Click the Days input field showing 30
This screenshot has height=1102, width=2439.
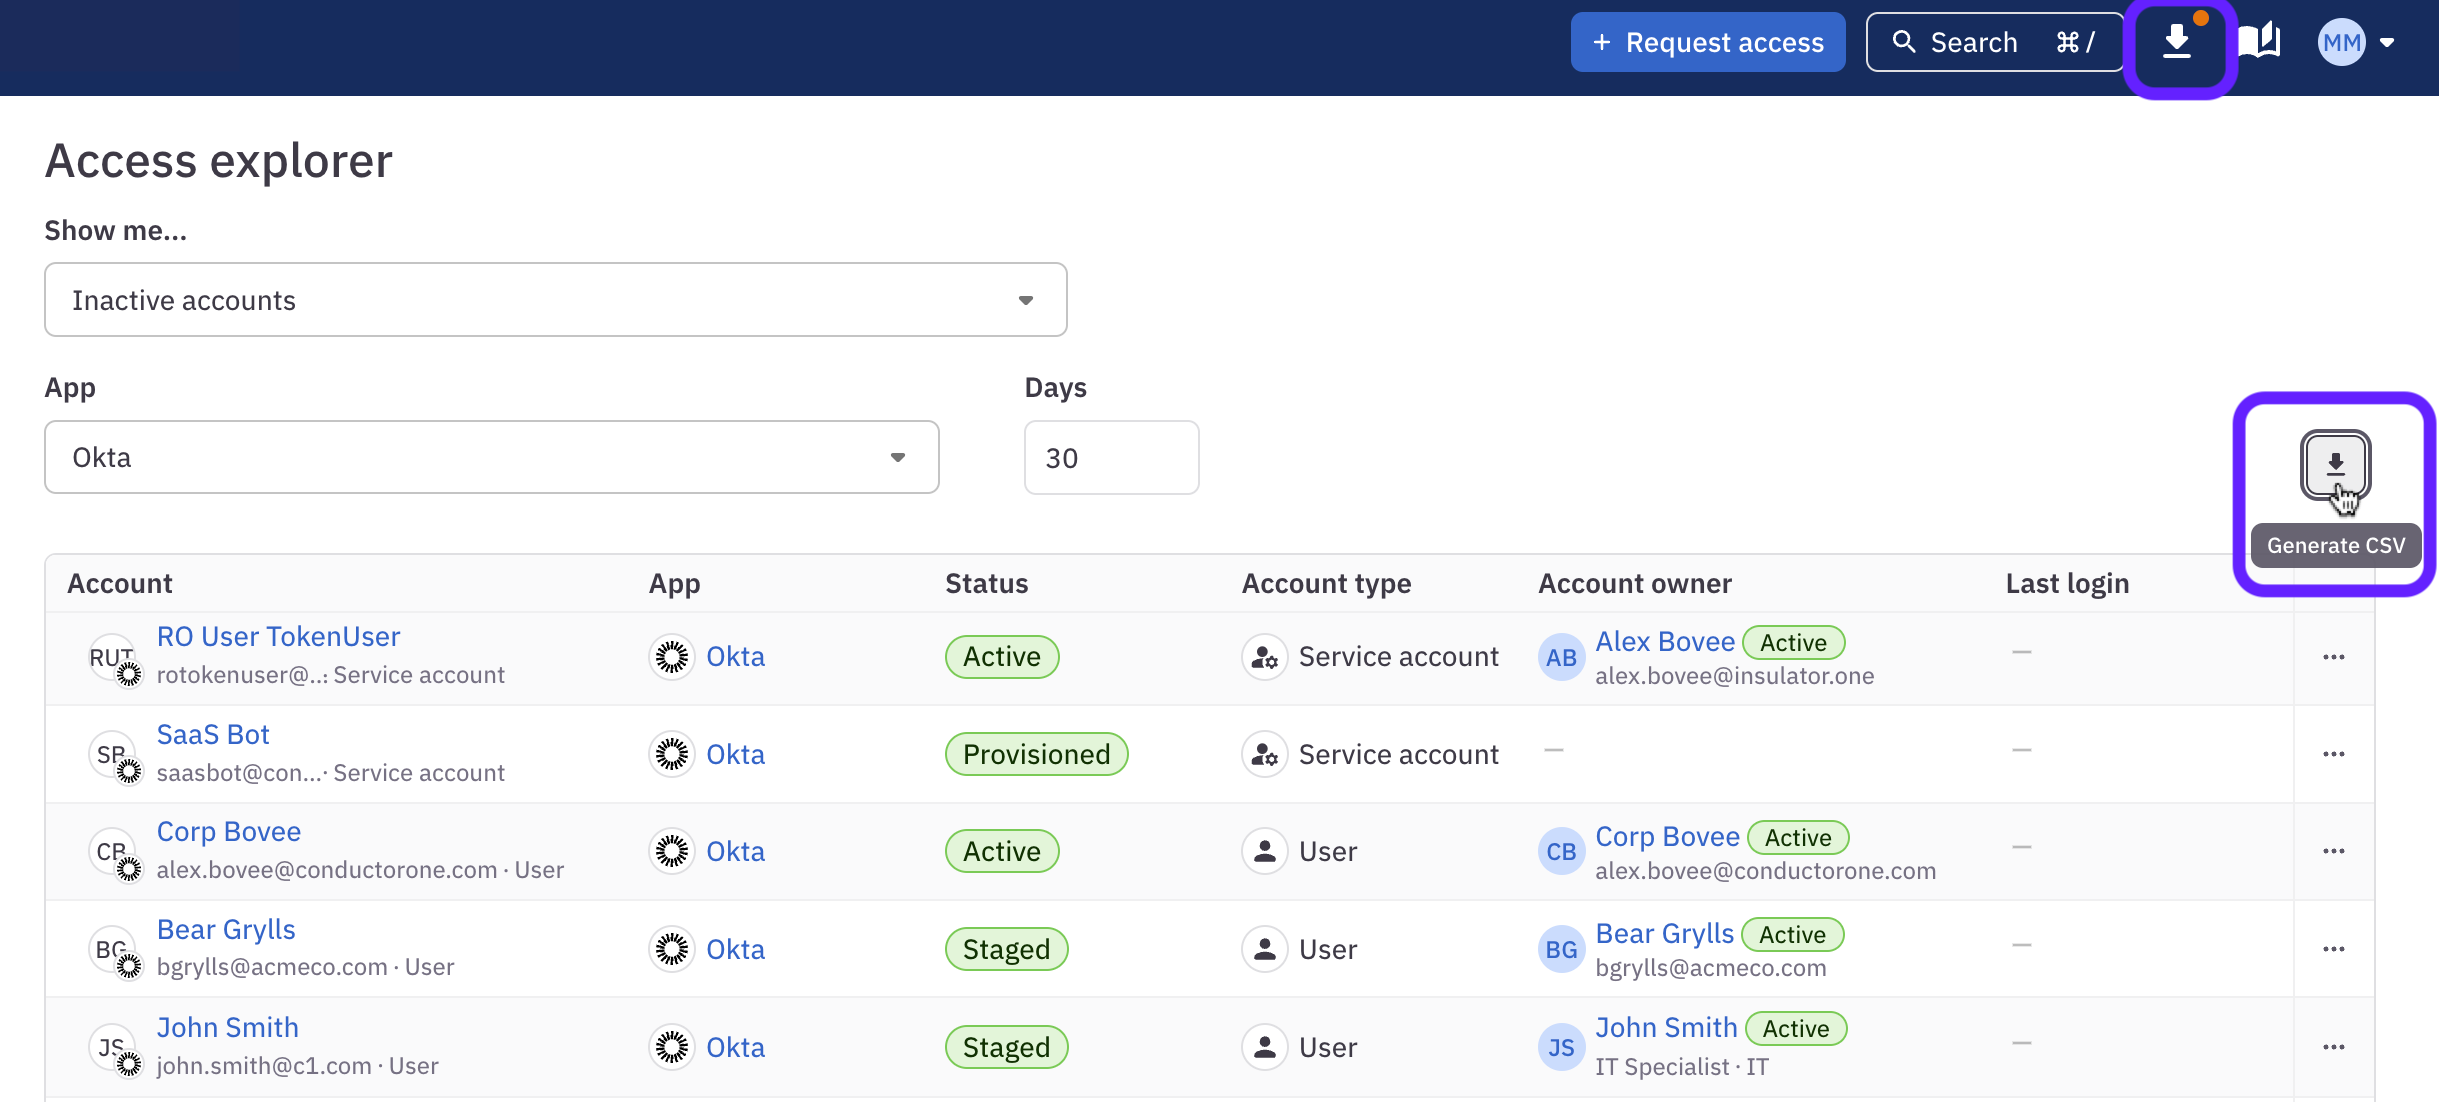click(1111, 457)
